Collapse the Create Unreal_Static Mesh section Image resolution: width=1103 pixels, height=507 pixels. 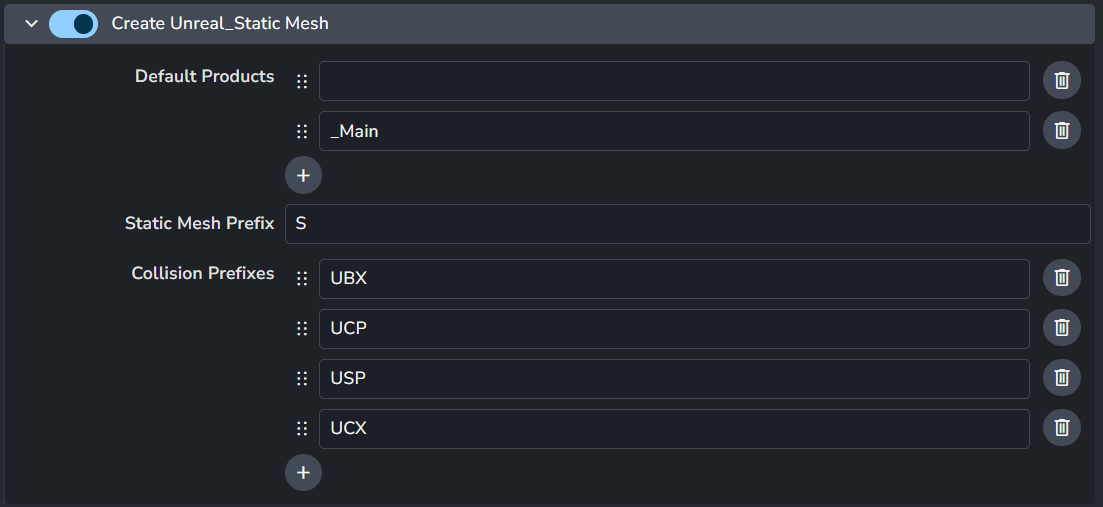[x=31, y=23]
